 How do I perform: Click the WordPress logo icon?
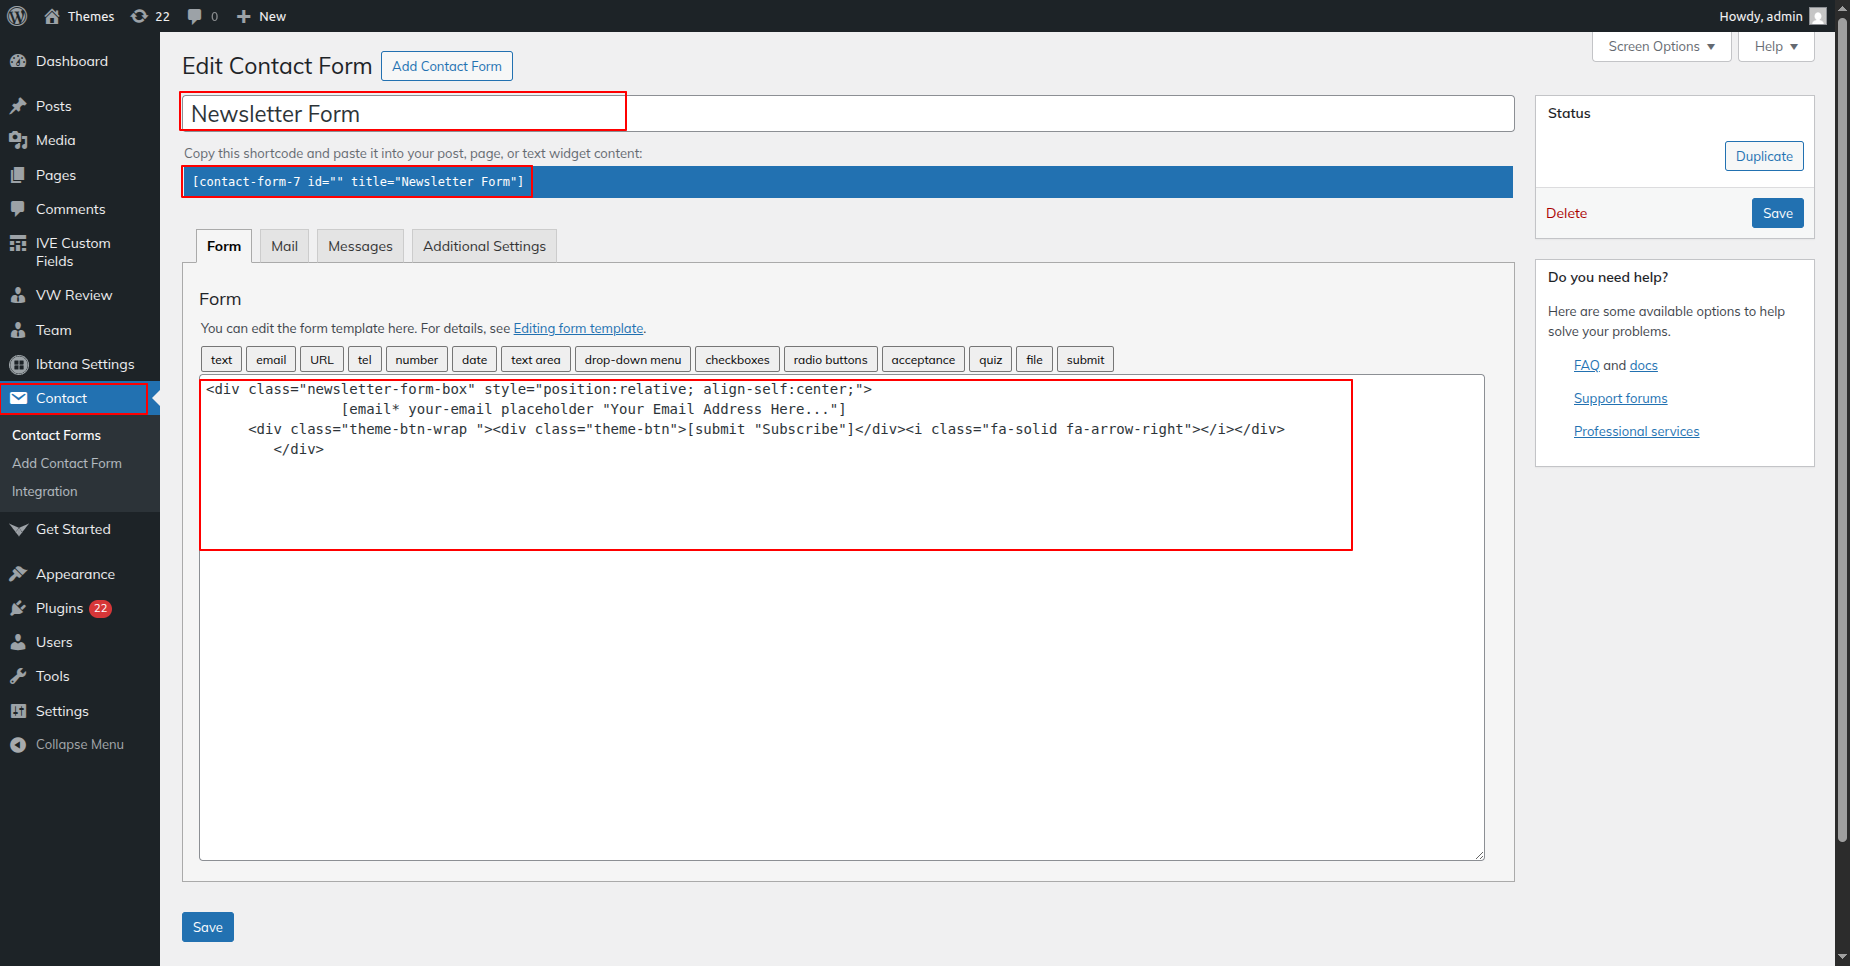point(17,16)
